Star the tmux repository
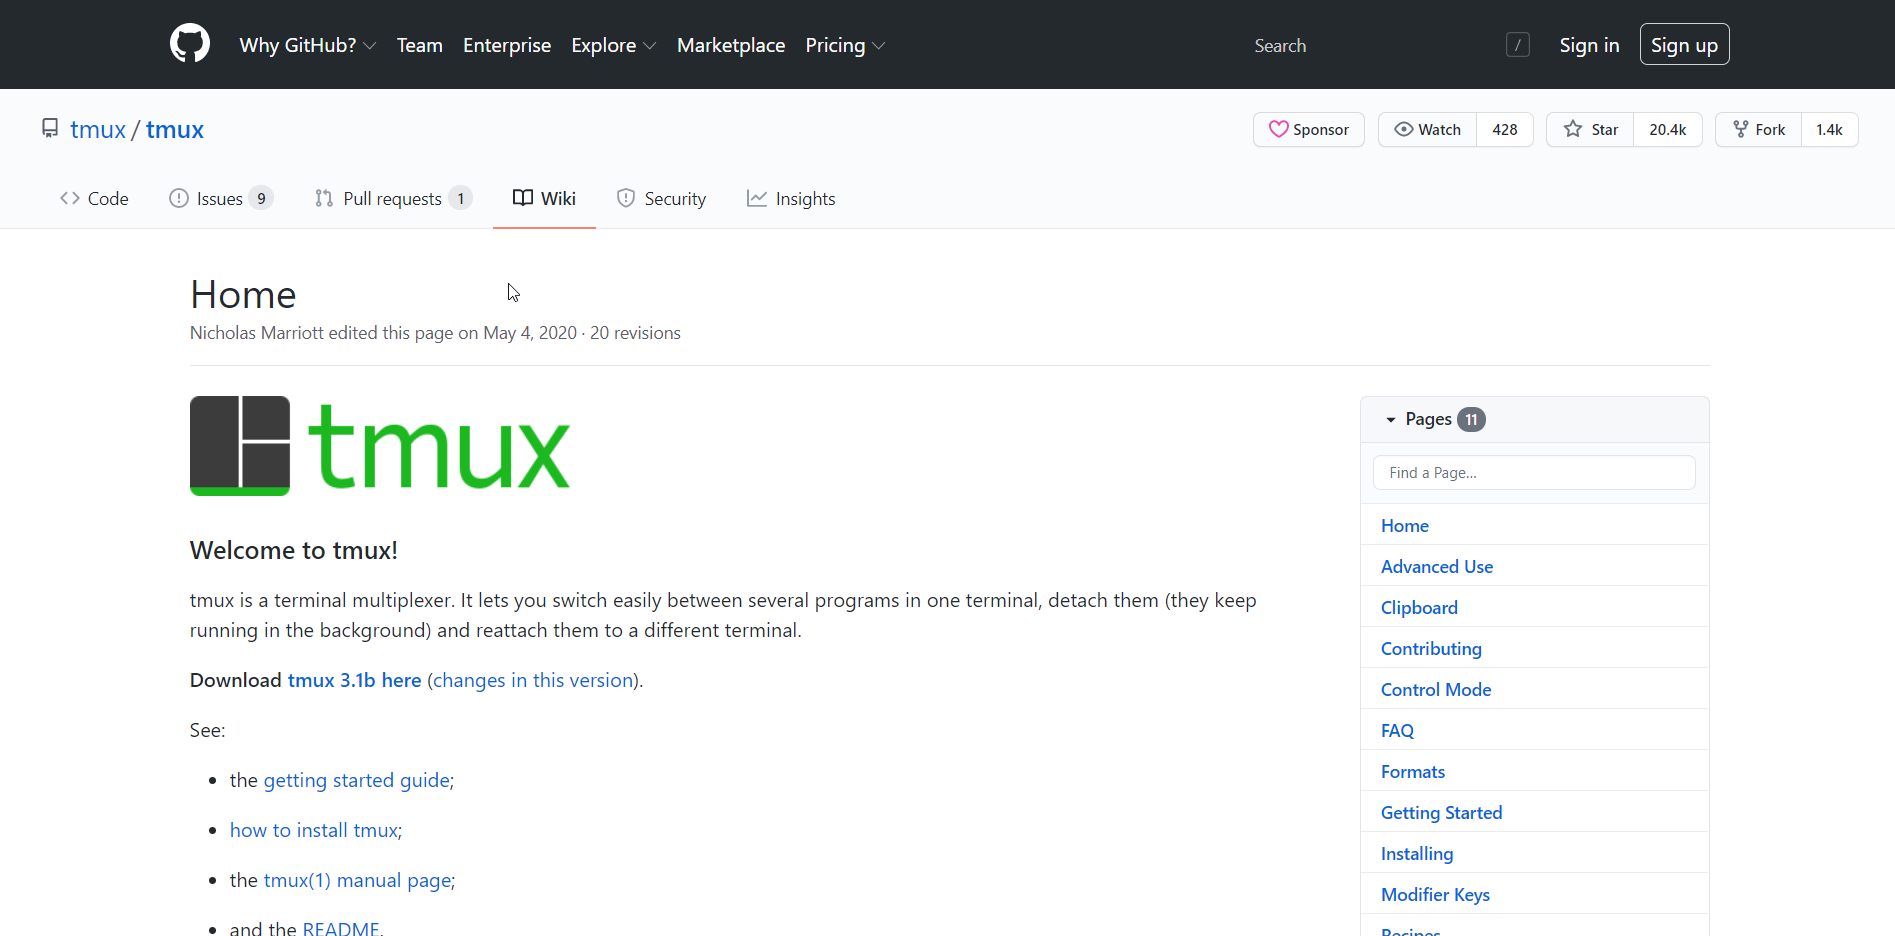The height and width of the screenshot is (936, 1895). [1590, 129]
